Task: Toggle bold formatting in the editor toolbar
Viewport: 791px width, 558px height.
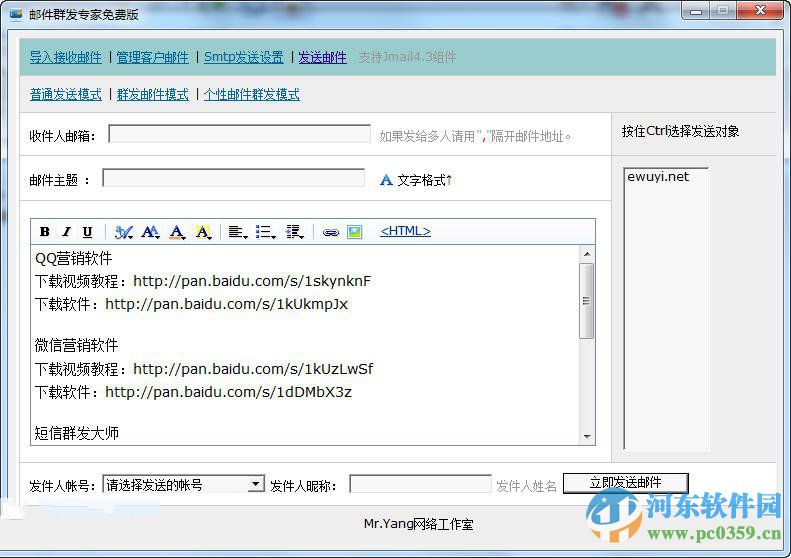Action: (44, 232)
